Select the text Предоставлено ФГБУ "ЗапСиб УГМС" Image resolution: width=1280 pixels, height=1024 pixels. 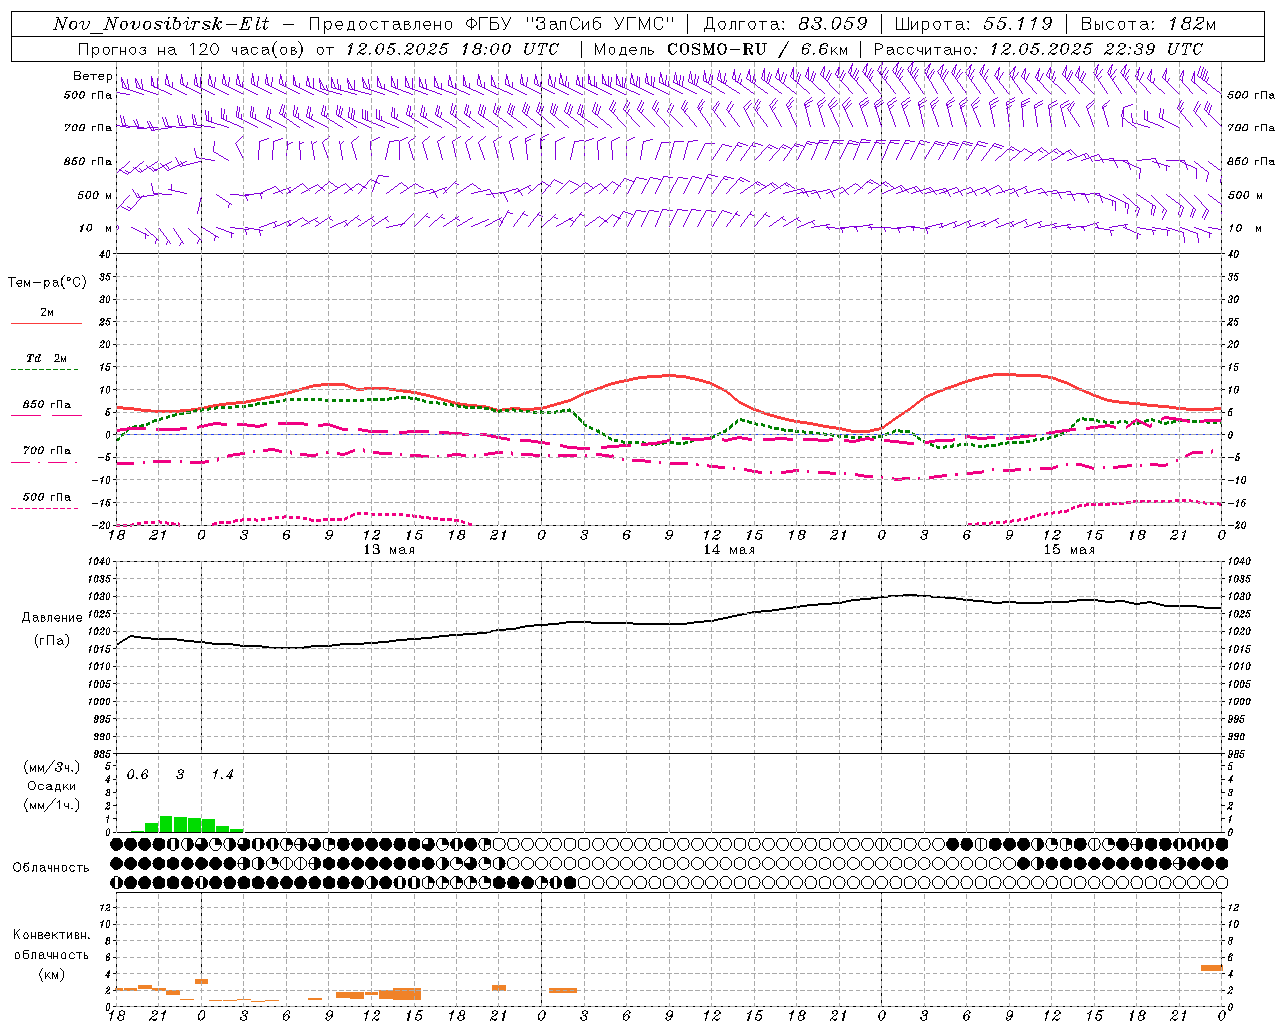pos(492,24)
